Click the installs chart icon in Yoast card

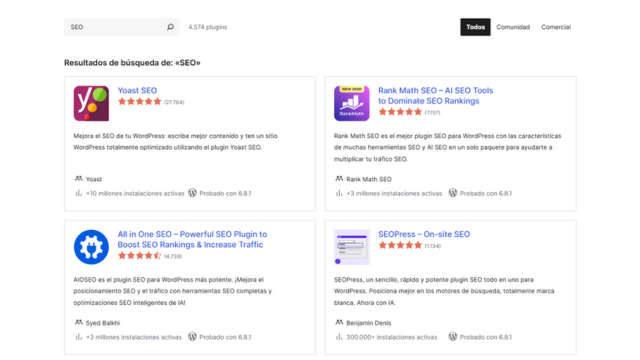78,193
